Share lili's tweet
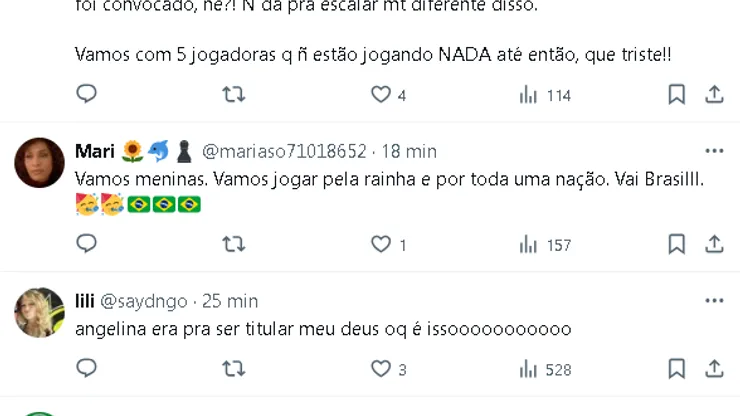Image resolution: width=740 pixels, height=416 pixels. pos(714,369)
